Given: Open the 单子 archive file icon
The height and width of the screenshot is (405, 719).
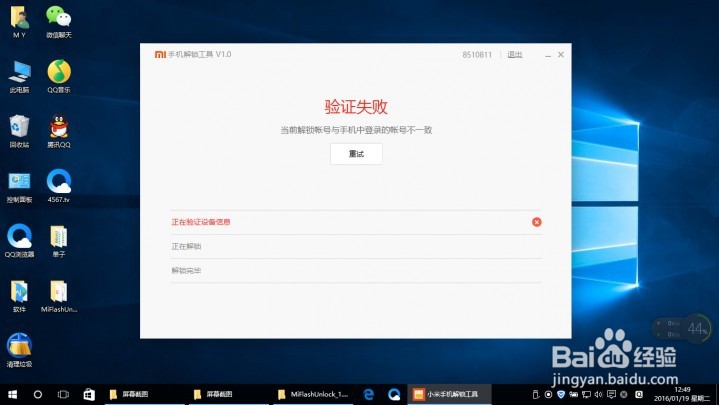Looking at the screenshot, I should tap(59, 241).
